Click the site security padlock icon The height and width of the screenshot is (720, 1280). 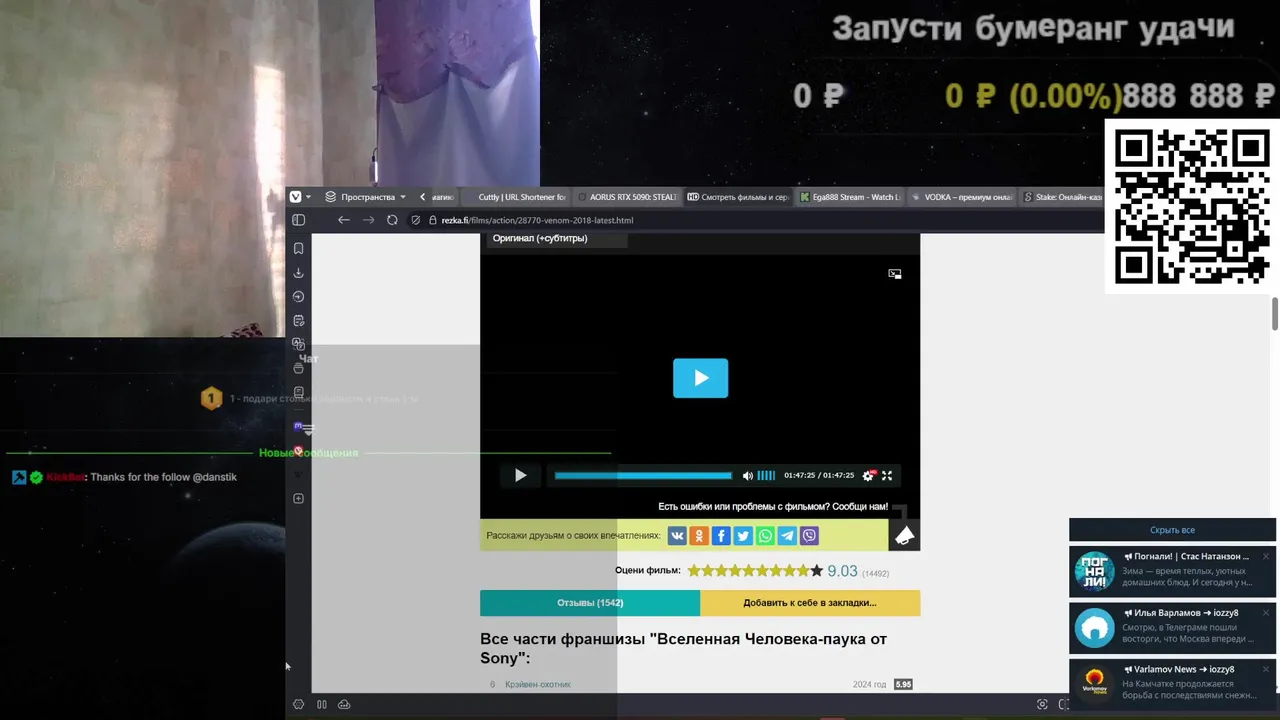[x=433, y=220]
